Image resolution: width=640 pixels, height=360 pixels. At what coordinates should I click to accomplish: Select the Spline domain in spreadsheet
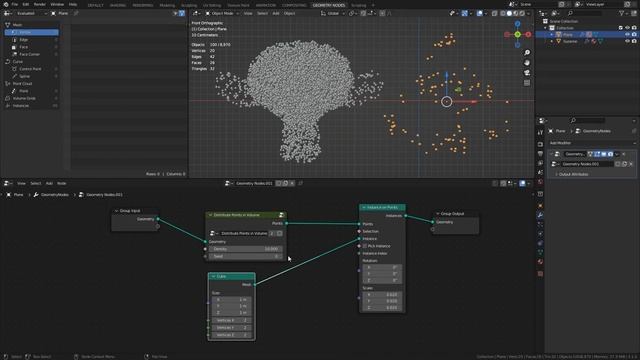[x=31, y=76]
